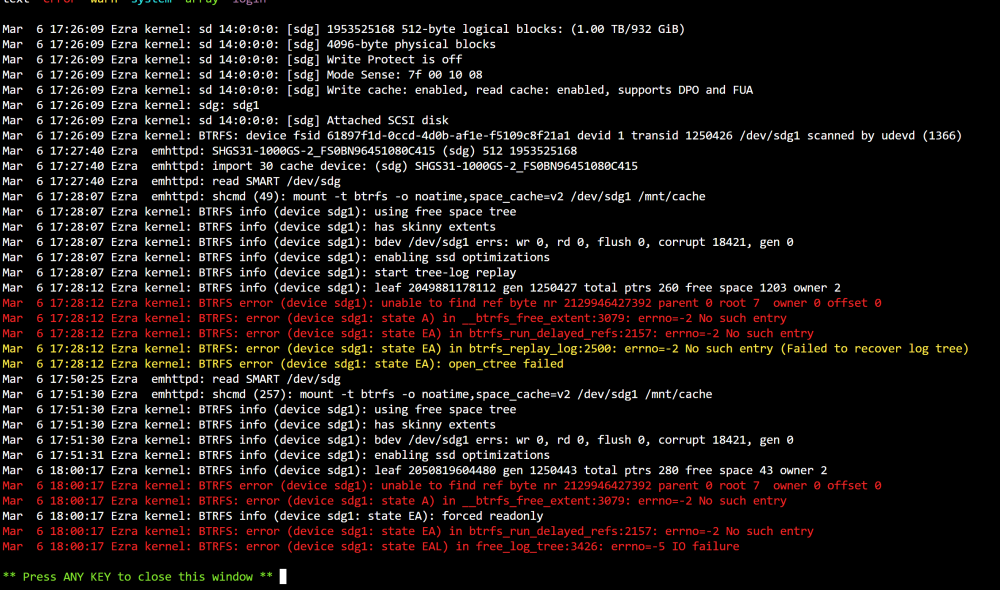Click the 'forced readonly' info line
This screenshot has width=1000, height=590.
(x=273, y=517)
